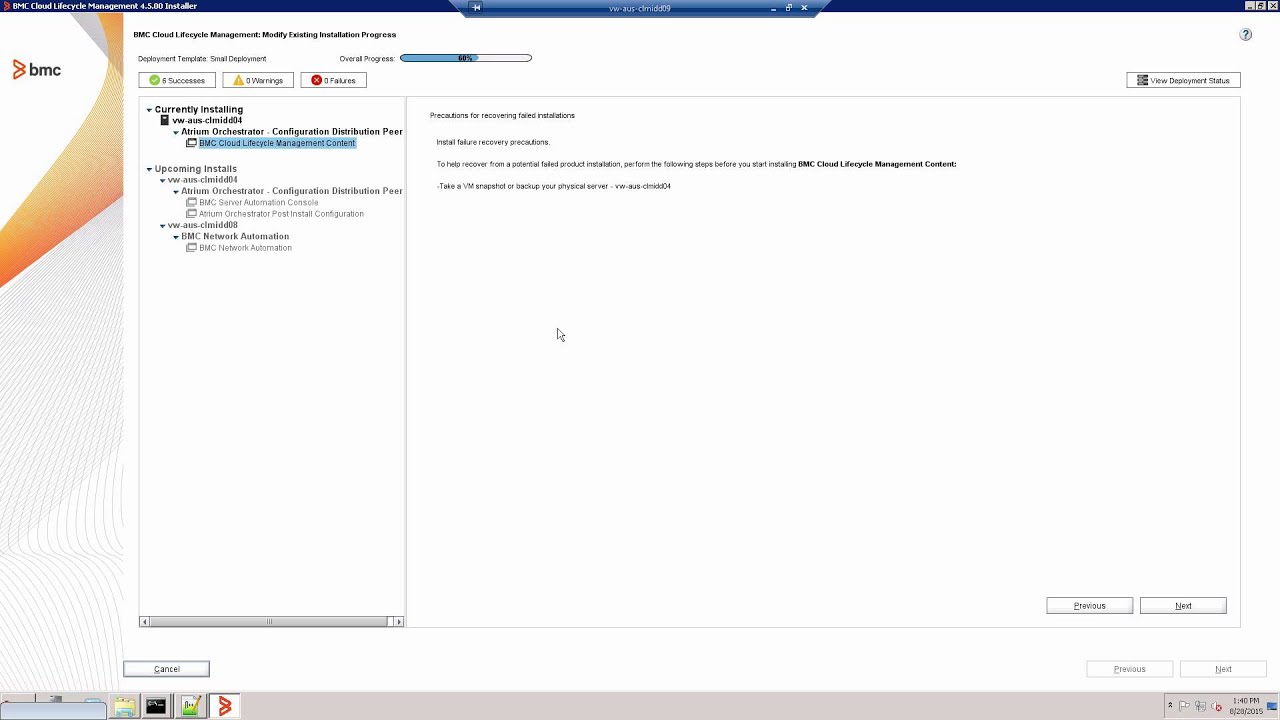
Task: Collapse the vw-aus-clmidd08 node
Action: click(x=163, y=226)
